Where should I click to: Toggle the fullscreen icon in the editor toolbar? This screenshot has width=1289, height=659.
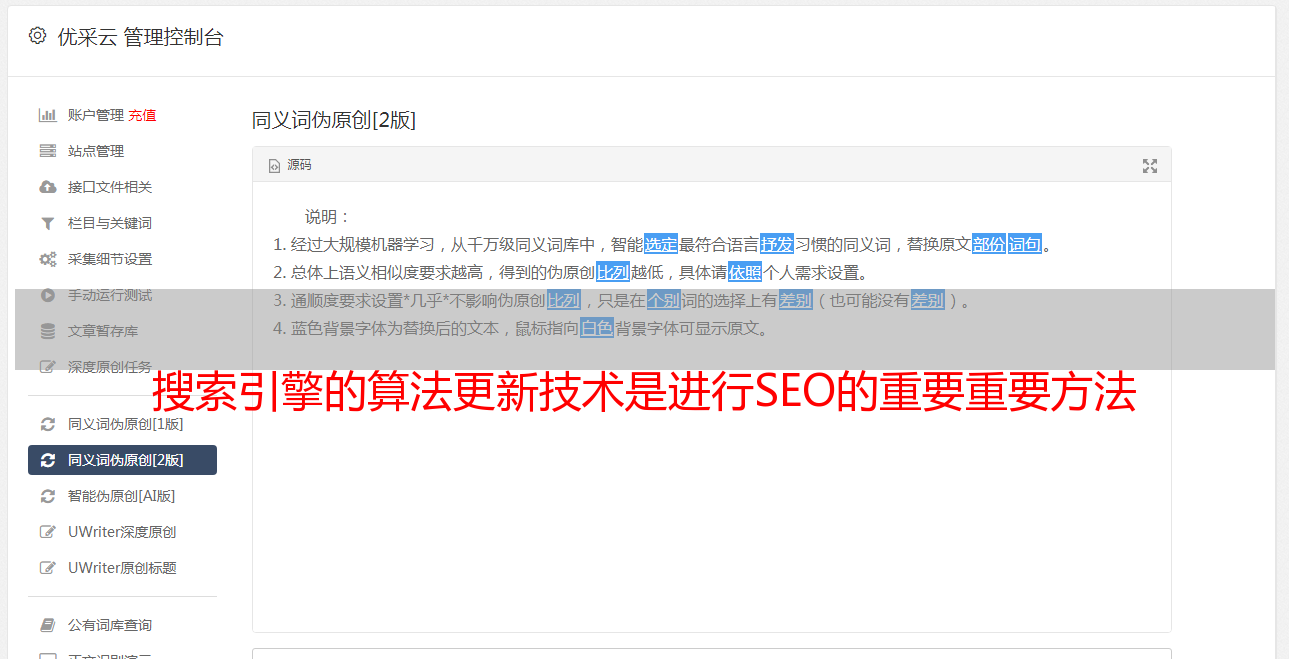coord(1150,166)
